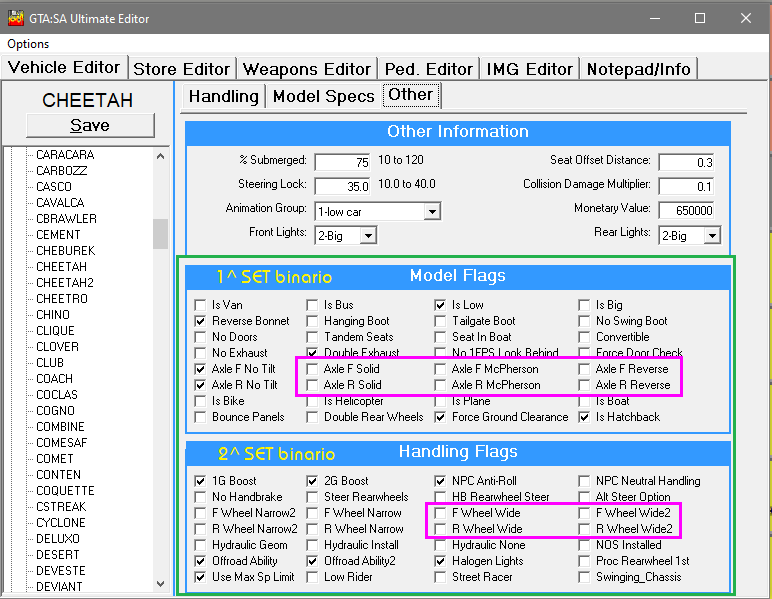The height and width of the screenshot is (599, 772).
Task: Uncheck the Is Low checkbox
Action: click(440, 305)
